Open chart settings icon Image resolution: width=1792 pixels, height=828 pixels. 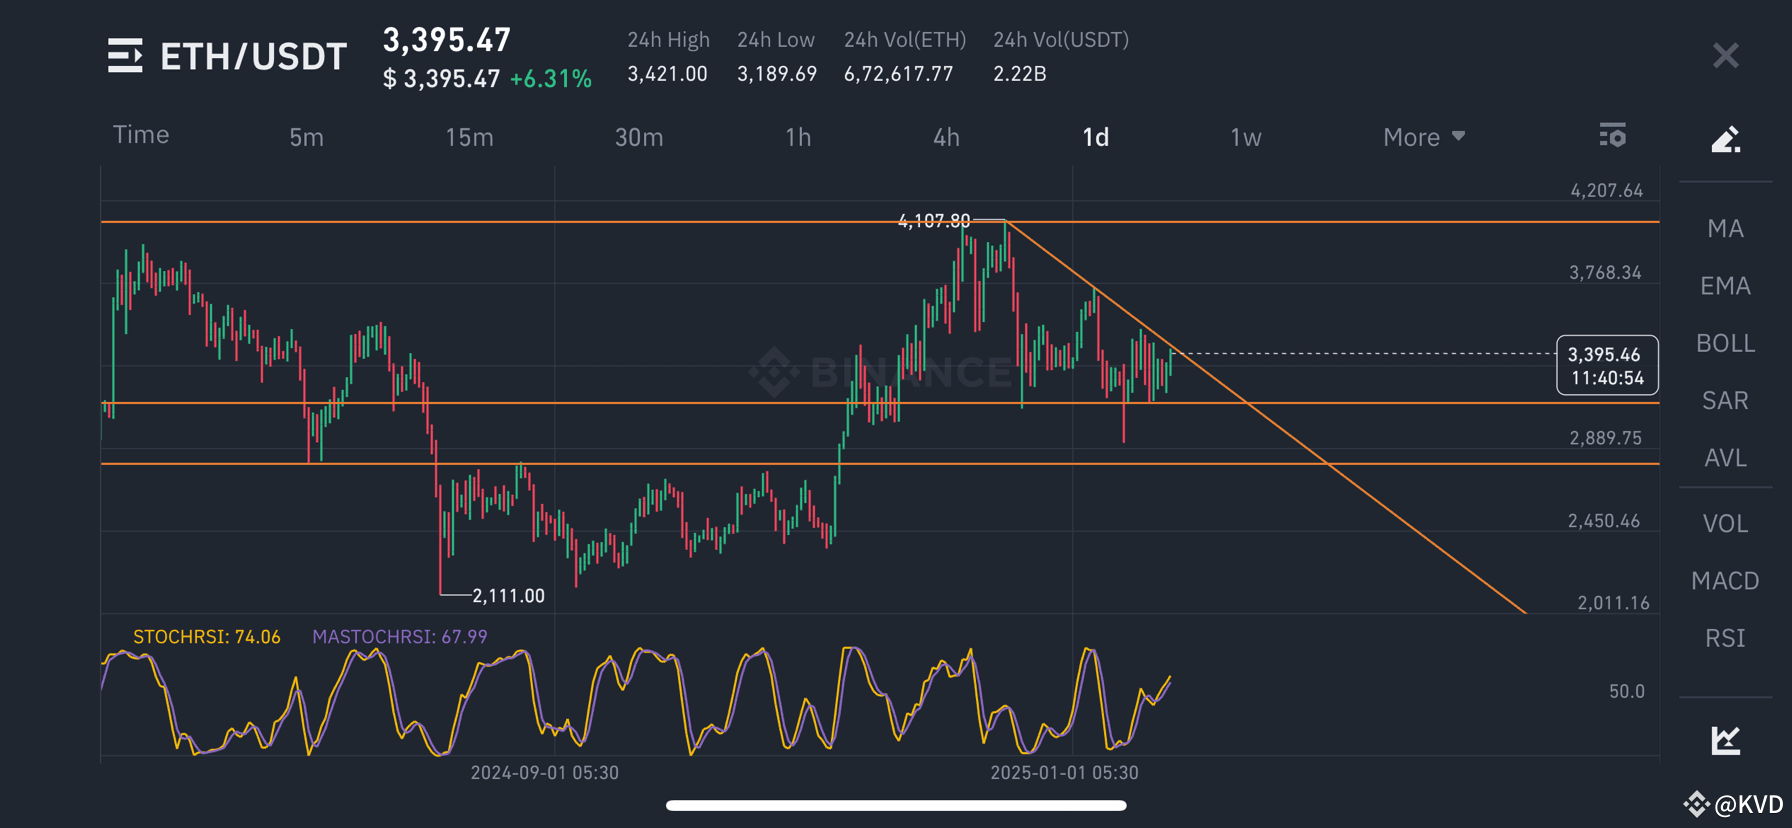(1612, 135)
